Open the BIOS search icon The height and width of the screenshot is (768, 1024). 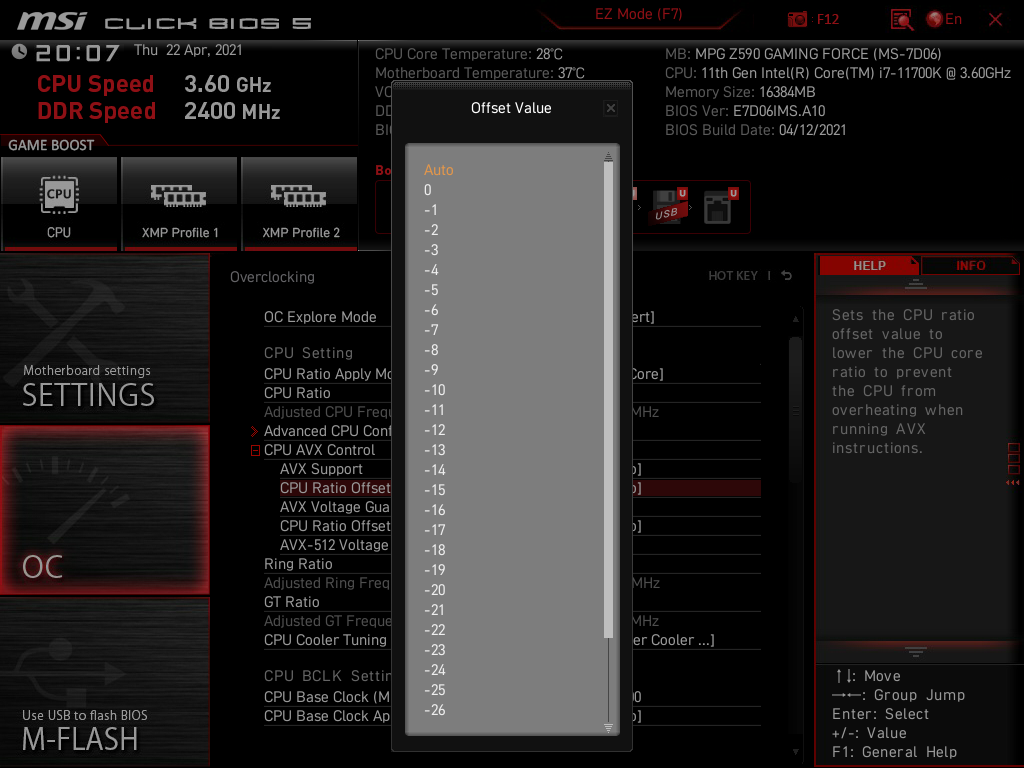[x=902, y=20]
